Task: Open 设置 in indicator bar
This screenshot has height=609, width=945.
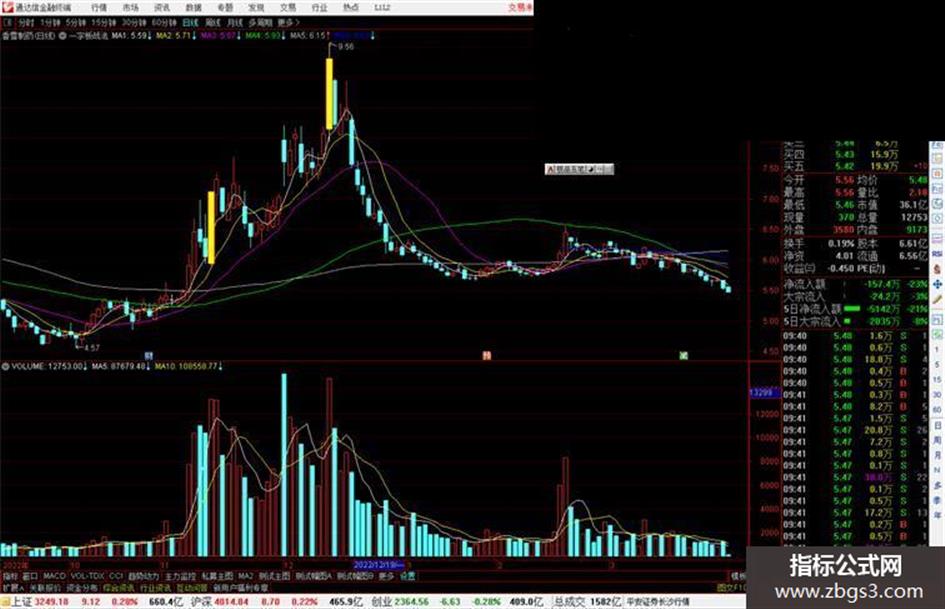Action: (408, 576)
